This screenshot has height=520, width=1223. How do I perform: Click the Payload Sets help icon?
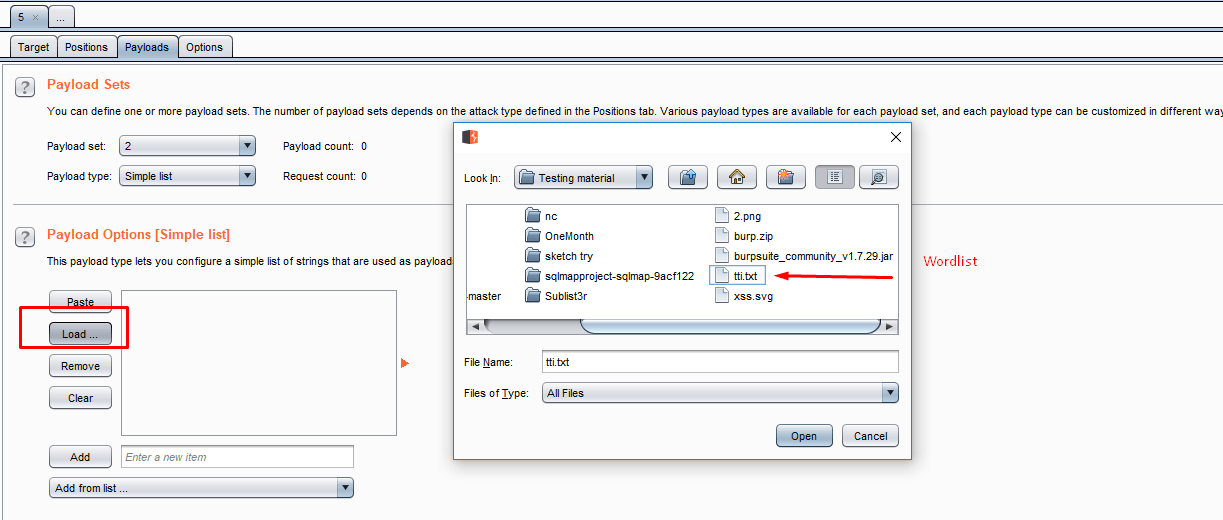[x=25, y=87]
